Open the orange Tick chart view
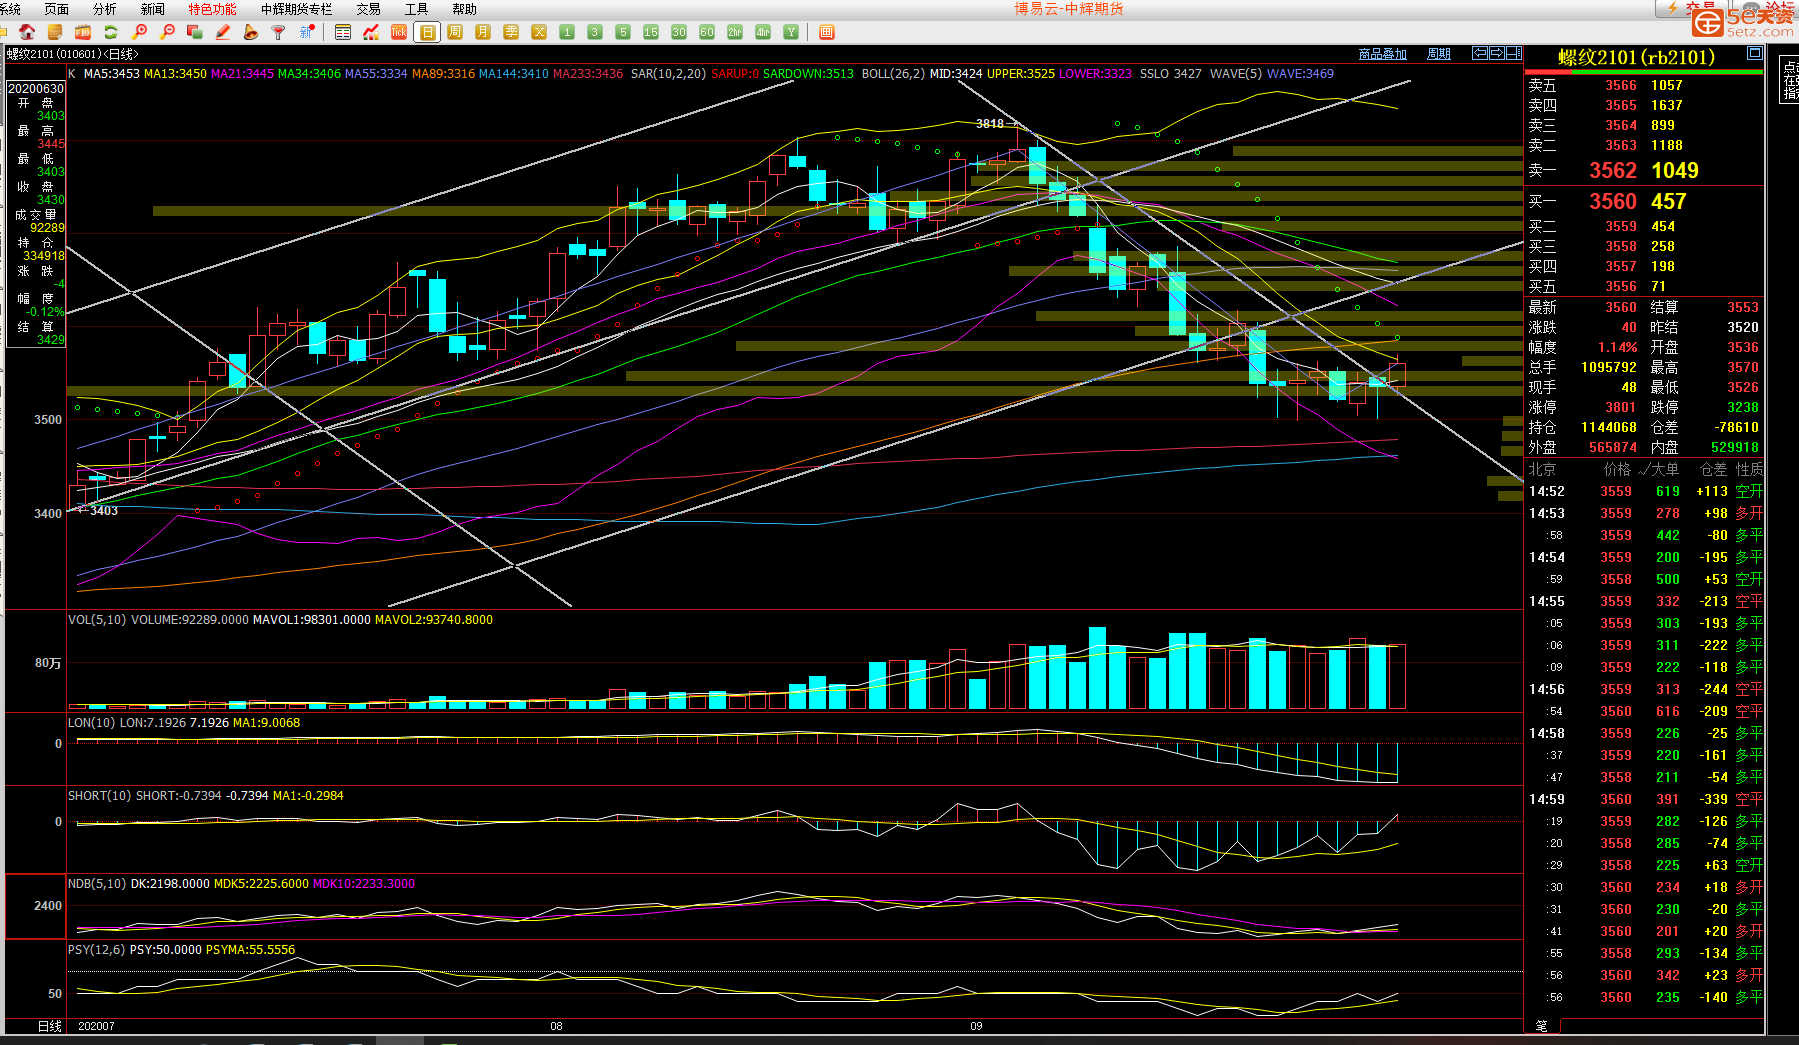The height and width of the screenshot is (1045, 1799). [399, 32]
